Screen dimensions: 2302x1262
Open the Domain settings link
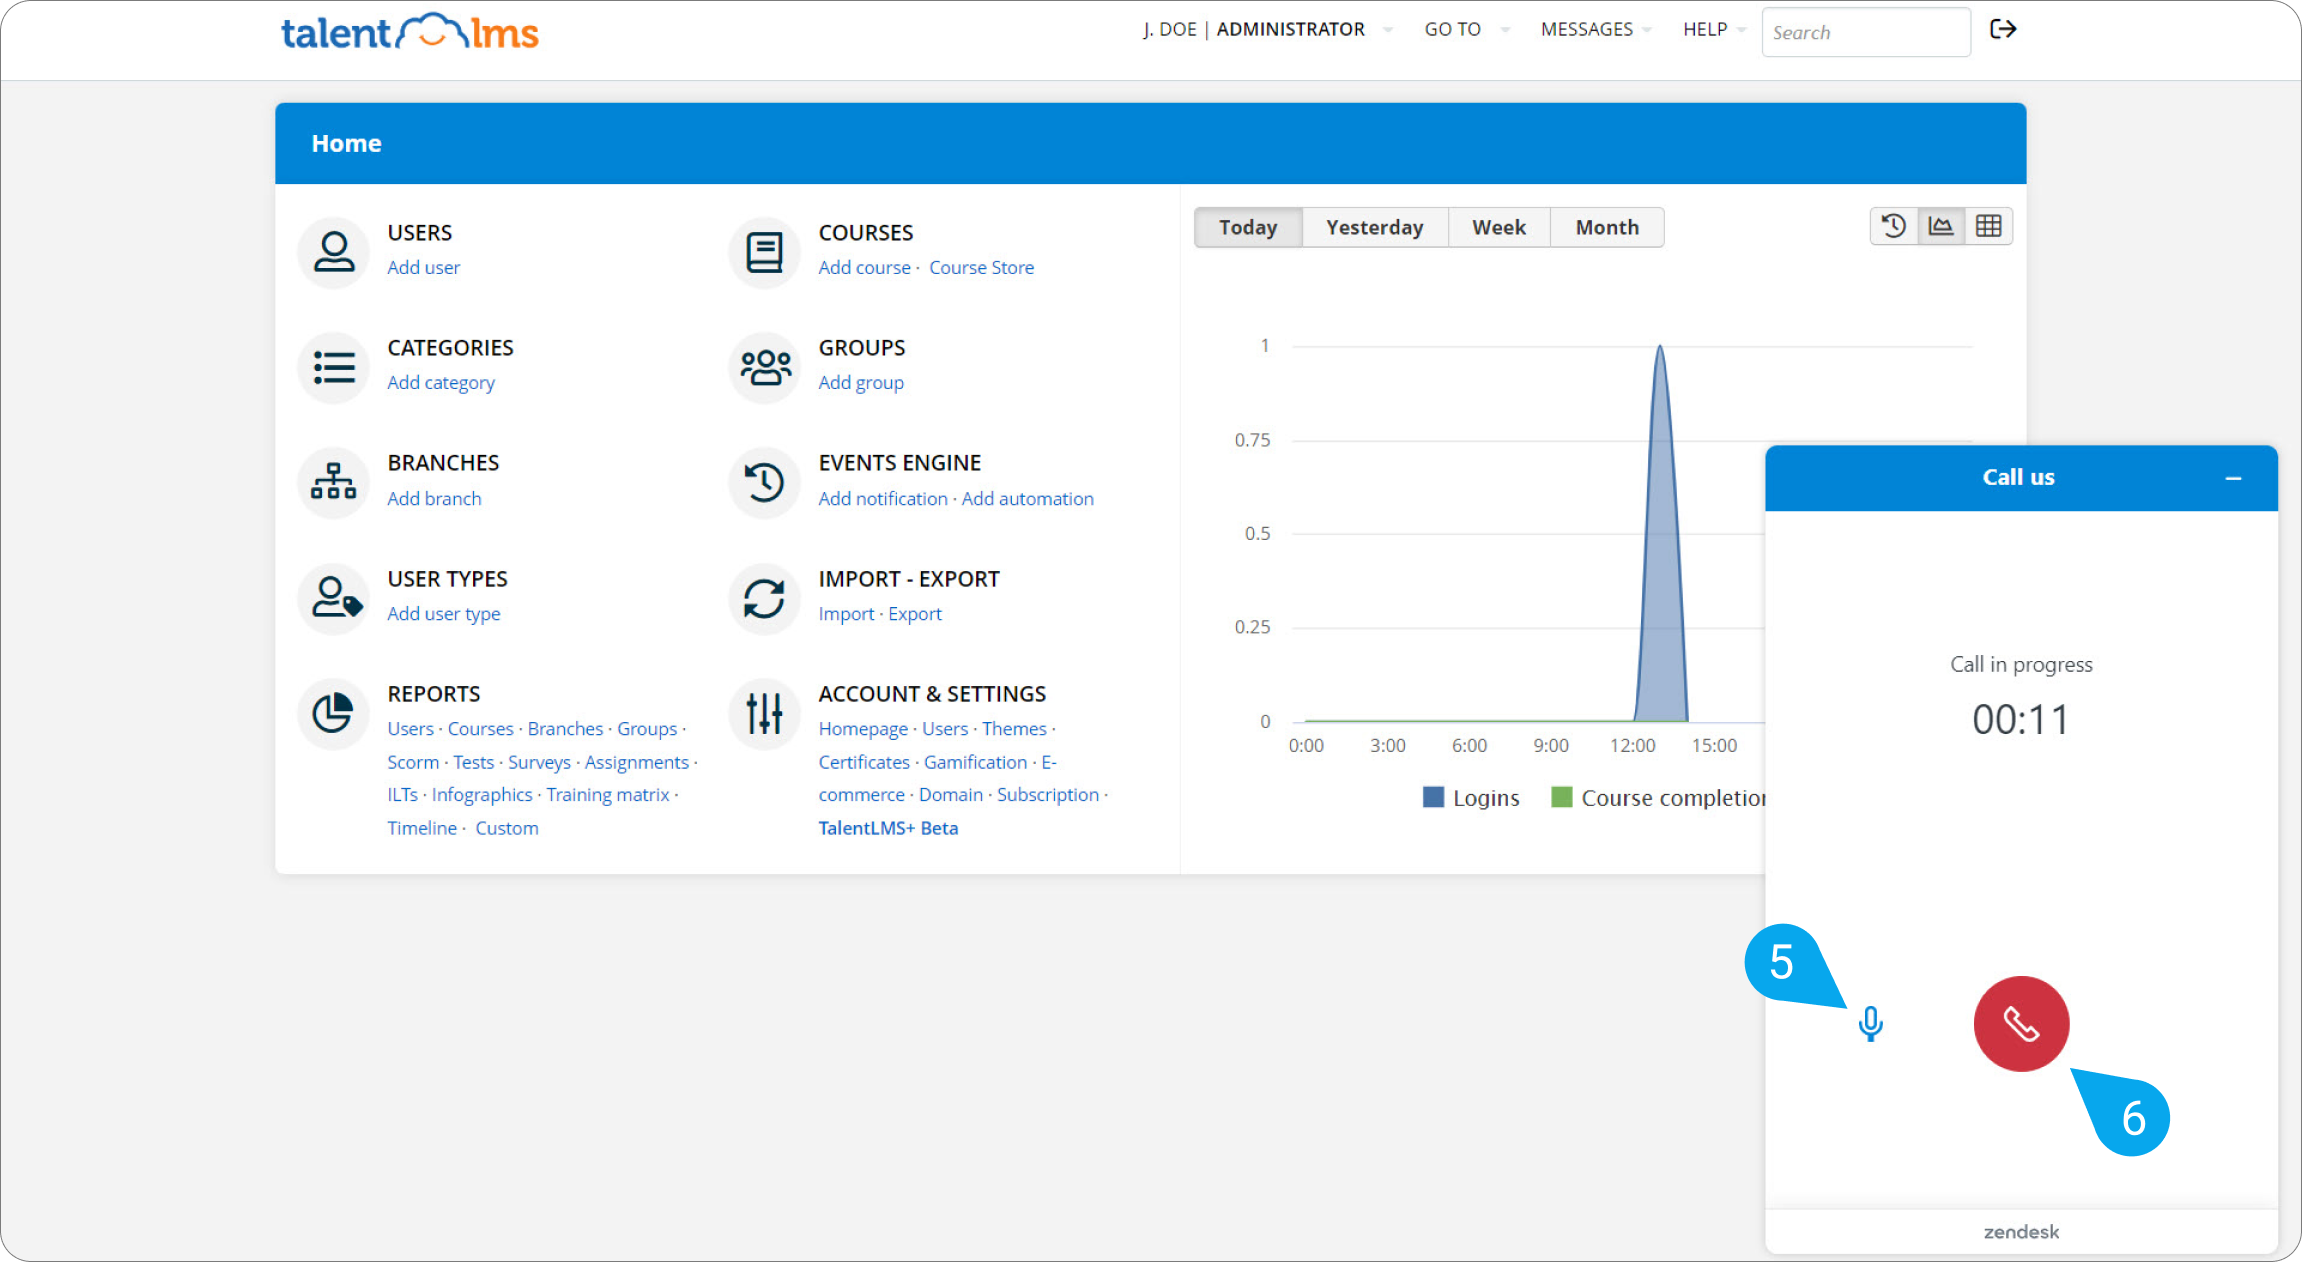(x=950, y=794)
